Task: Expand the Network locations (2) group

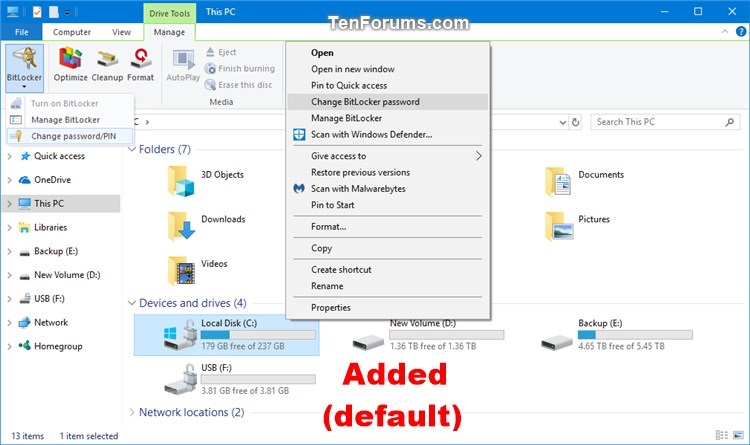Action: (132, 412)
